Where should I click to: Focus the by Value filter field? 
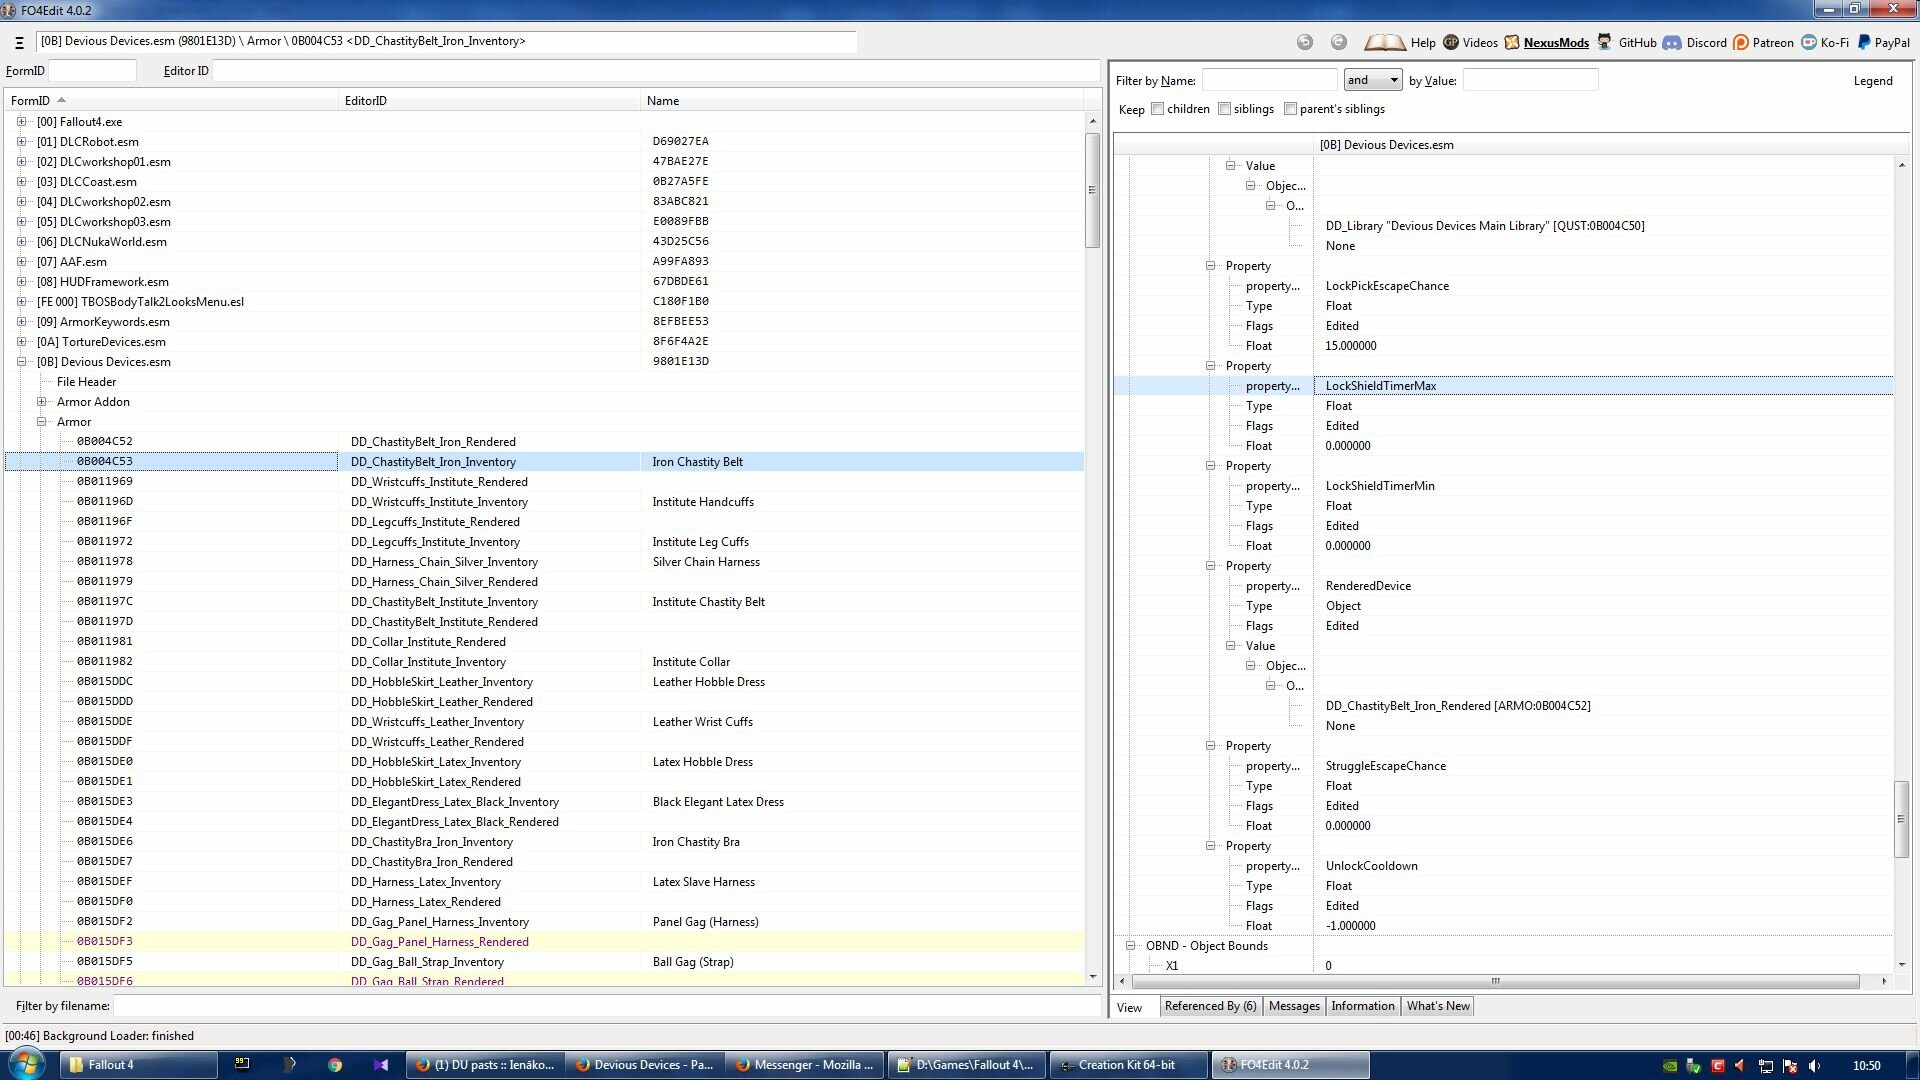coord(1530,80)
